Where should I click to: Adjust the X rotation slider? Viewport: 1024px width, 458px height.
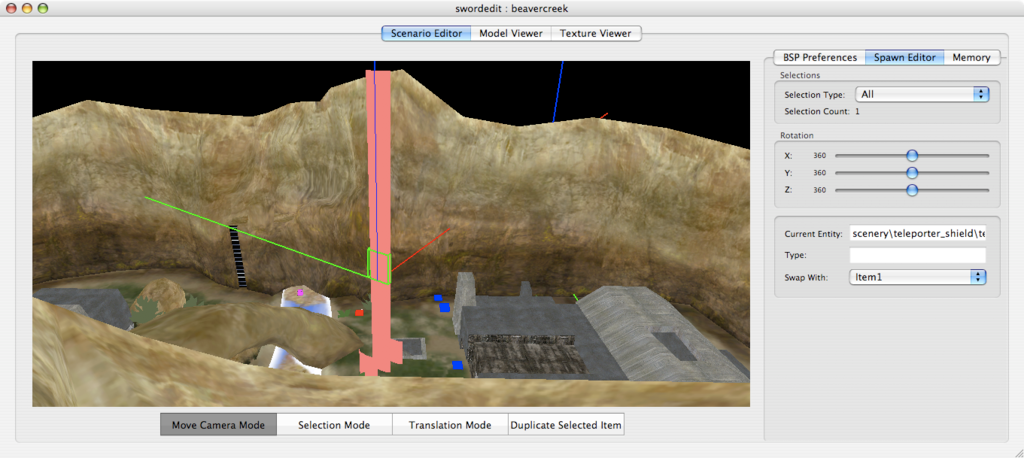click(912, 155)
